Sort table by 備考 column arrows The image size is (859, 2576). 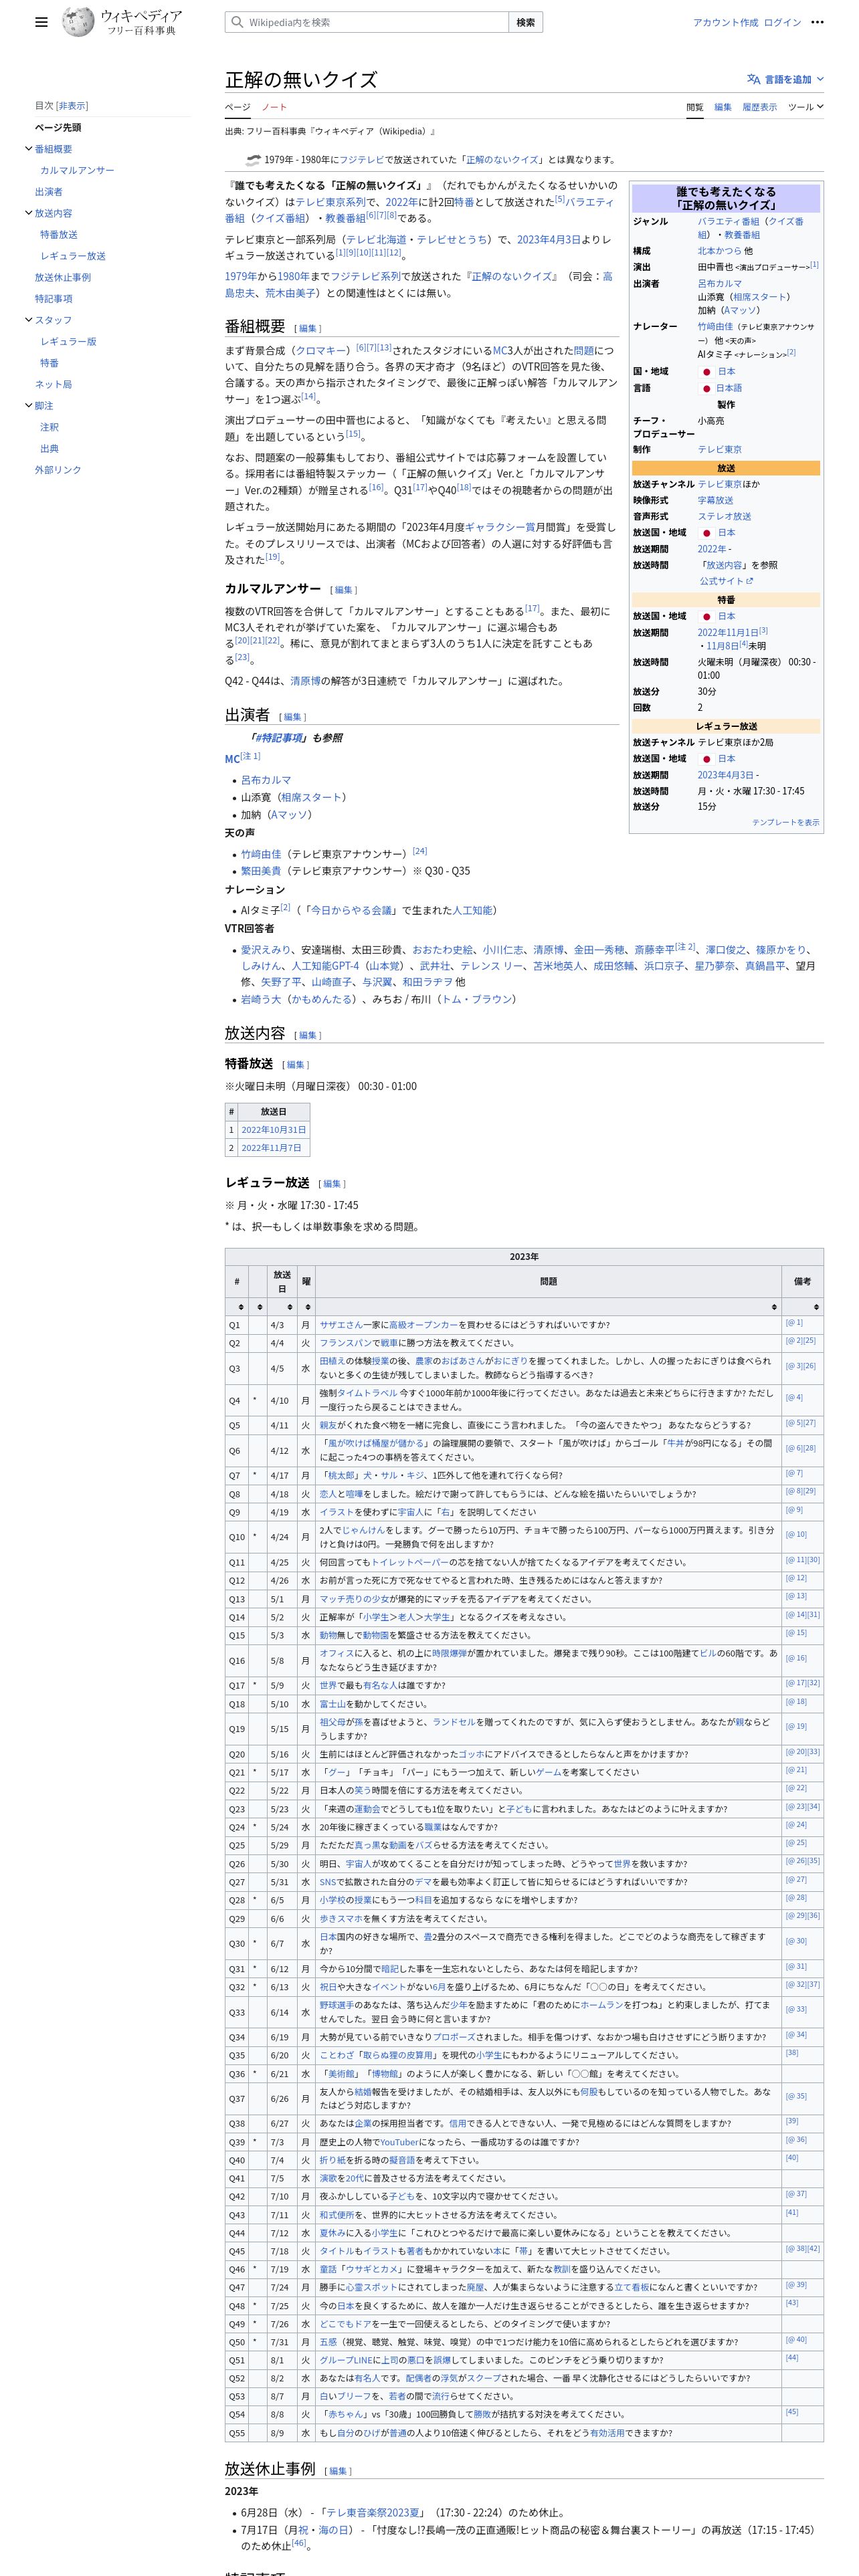point(816,1307)
